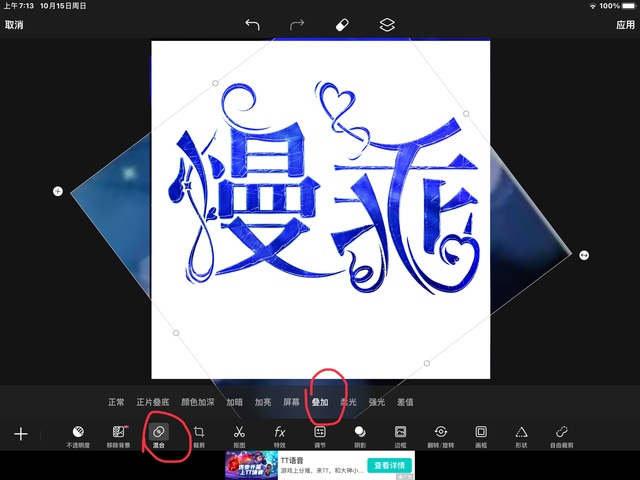The height and width of the screenshot is (480, 640).
Task: Open the 裁剪 crop tool
Action: tap(199, 435)
